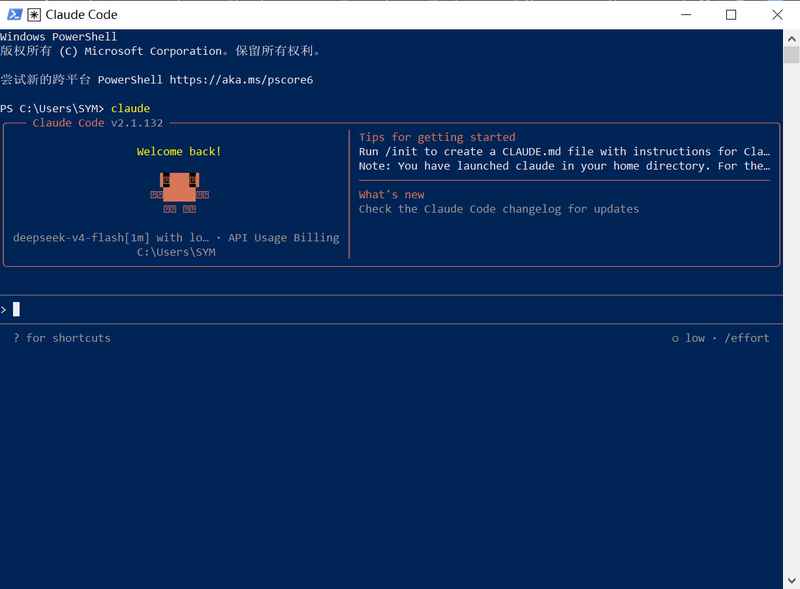
Task: Click the 'Note: You have launched claude' line
Action: point(564,166)
